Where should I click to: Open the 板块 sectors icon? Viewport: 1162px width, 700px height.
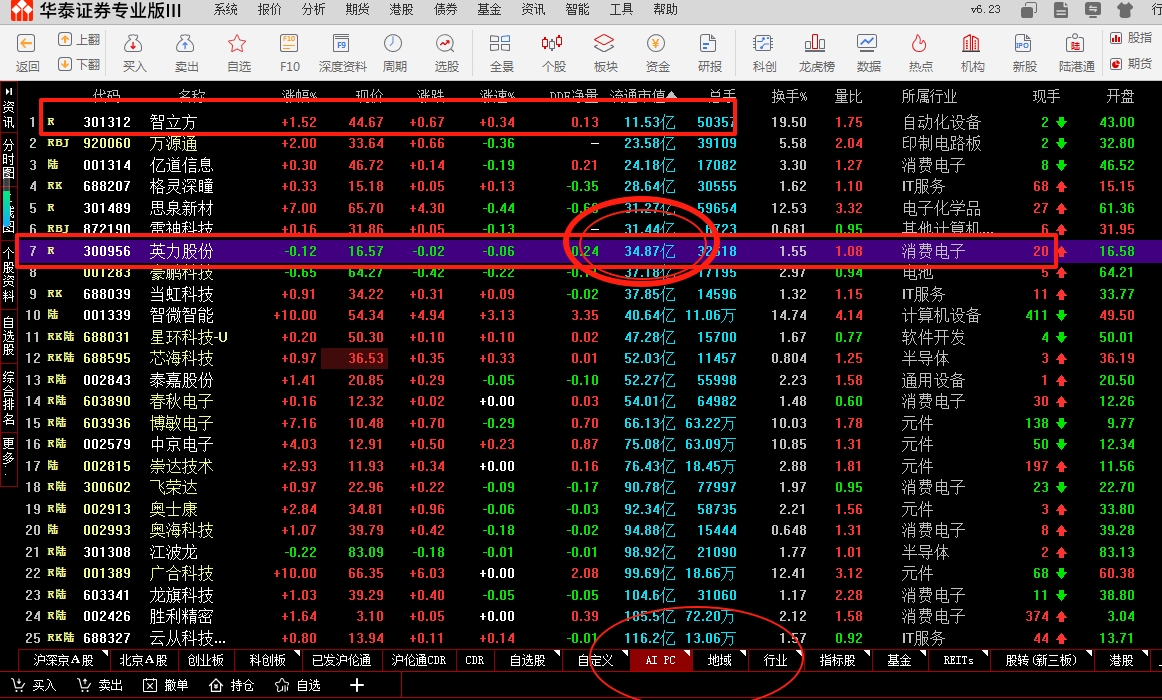[605, 44]
